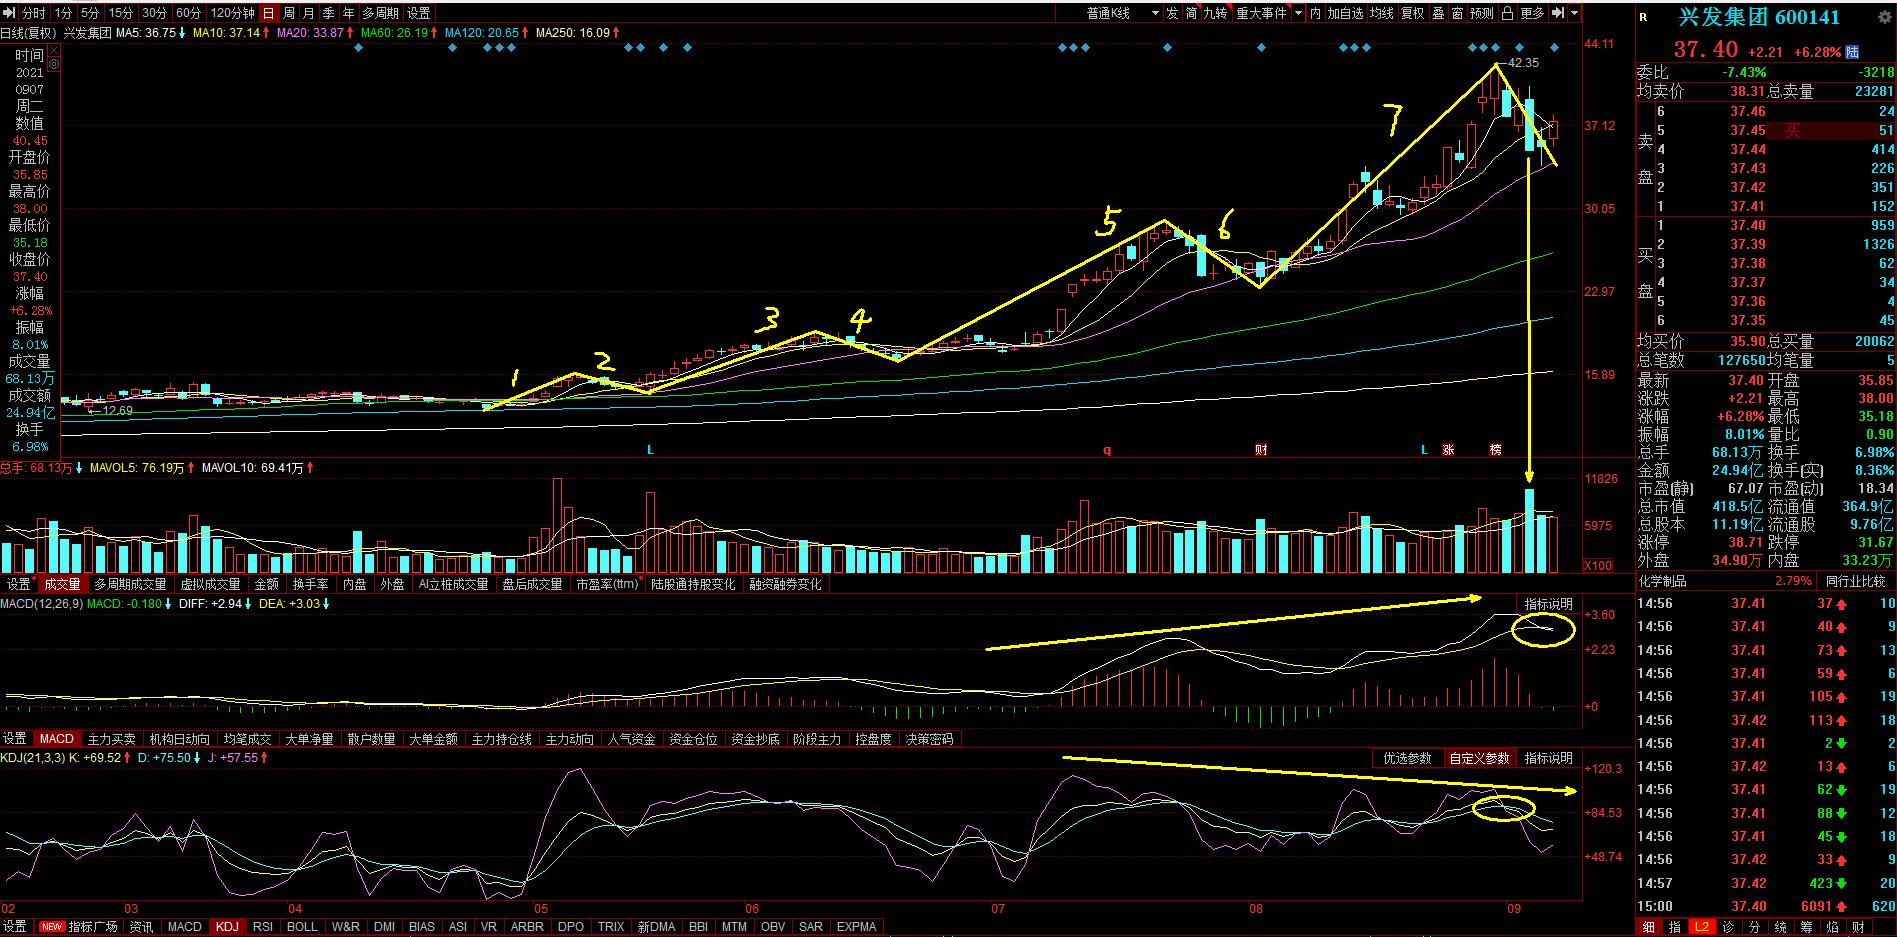This screenshot has width=1897, height=937.
Task: Toggle 均线 moving average display
Action: click(x=1381, y=13)
